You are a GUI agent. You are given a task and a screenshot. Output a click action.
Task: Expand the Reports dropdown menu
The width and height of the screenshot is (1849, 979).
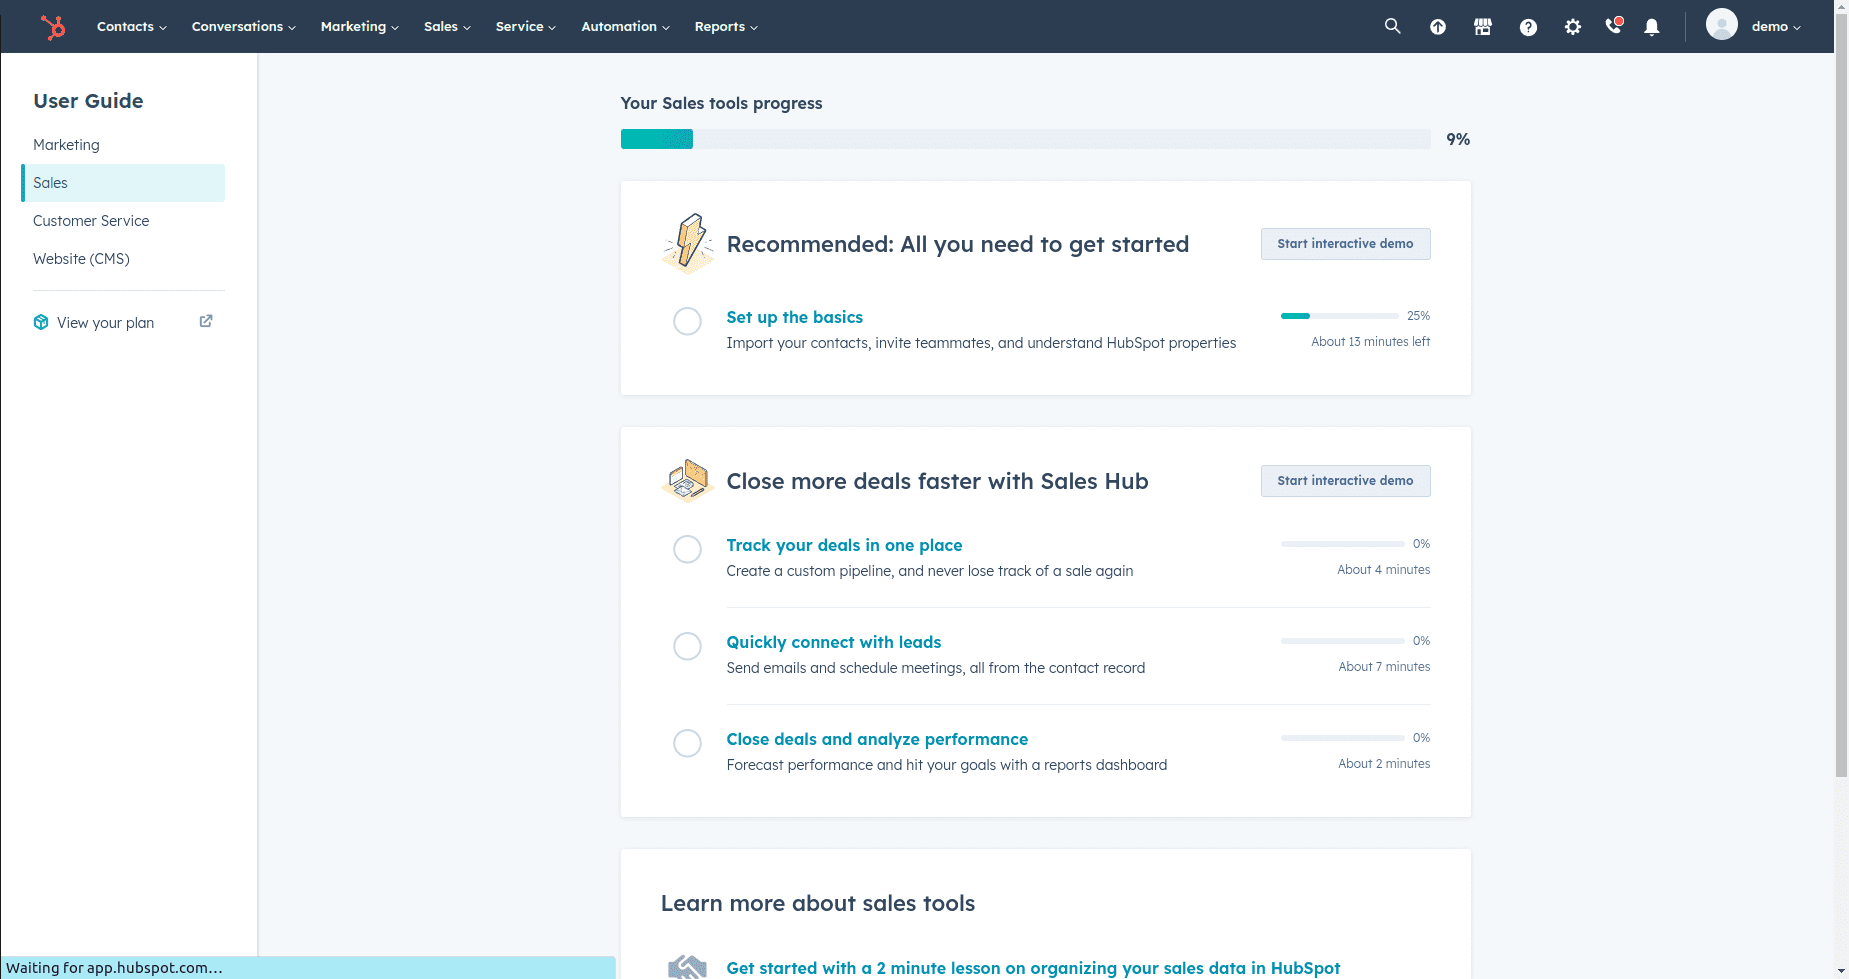tap(726, 27)
